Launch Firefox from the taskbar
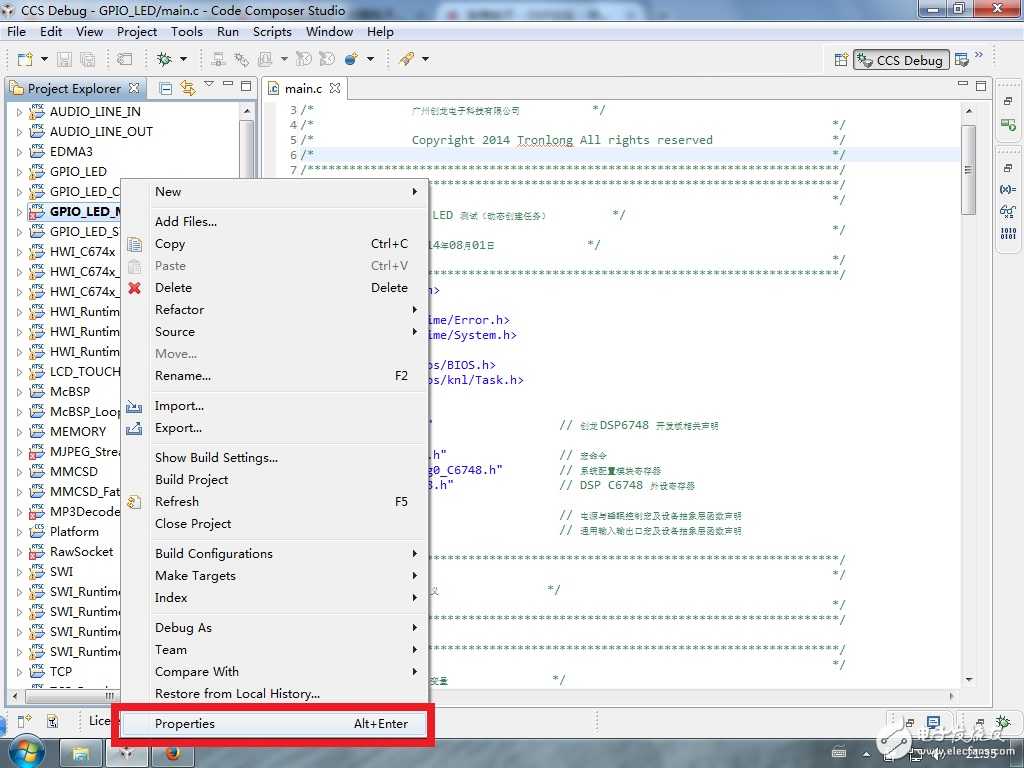 coord(172,752)
